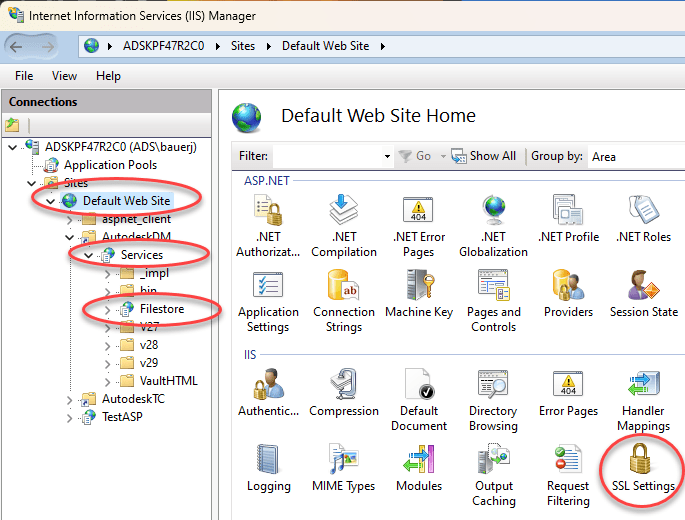Screen dimensions: 685x520
Task: Open Authentication feature icon
Action: [268, 392]
